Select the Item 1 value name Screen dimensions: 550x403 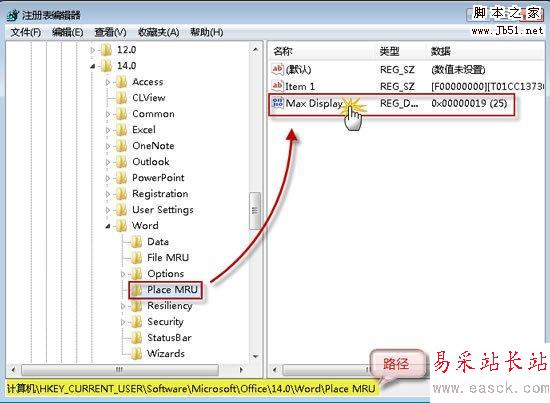(300, 86)
